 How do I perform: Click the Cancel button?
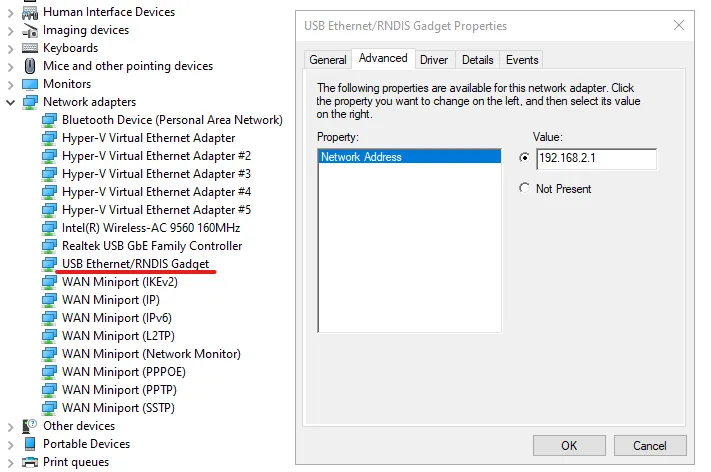pyautogui.click(x=649, y=446)
